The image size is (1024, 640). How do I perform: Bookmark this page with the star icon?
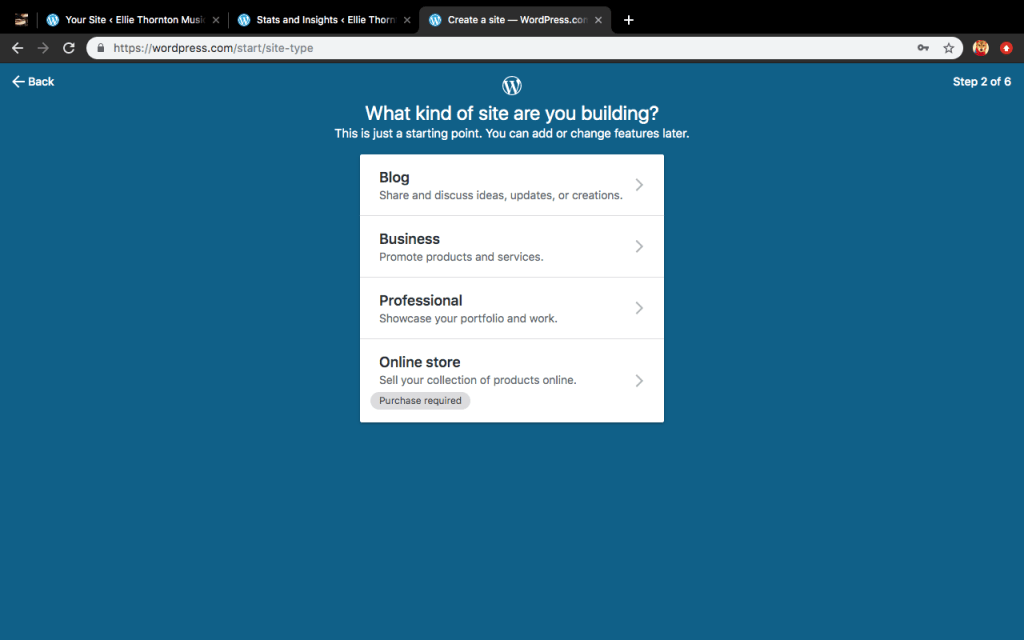pyautogui.click(x=949, y=48)
